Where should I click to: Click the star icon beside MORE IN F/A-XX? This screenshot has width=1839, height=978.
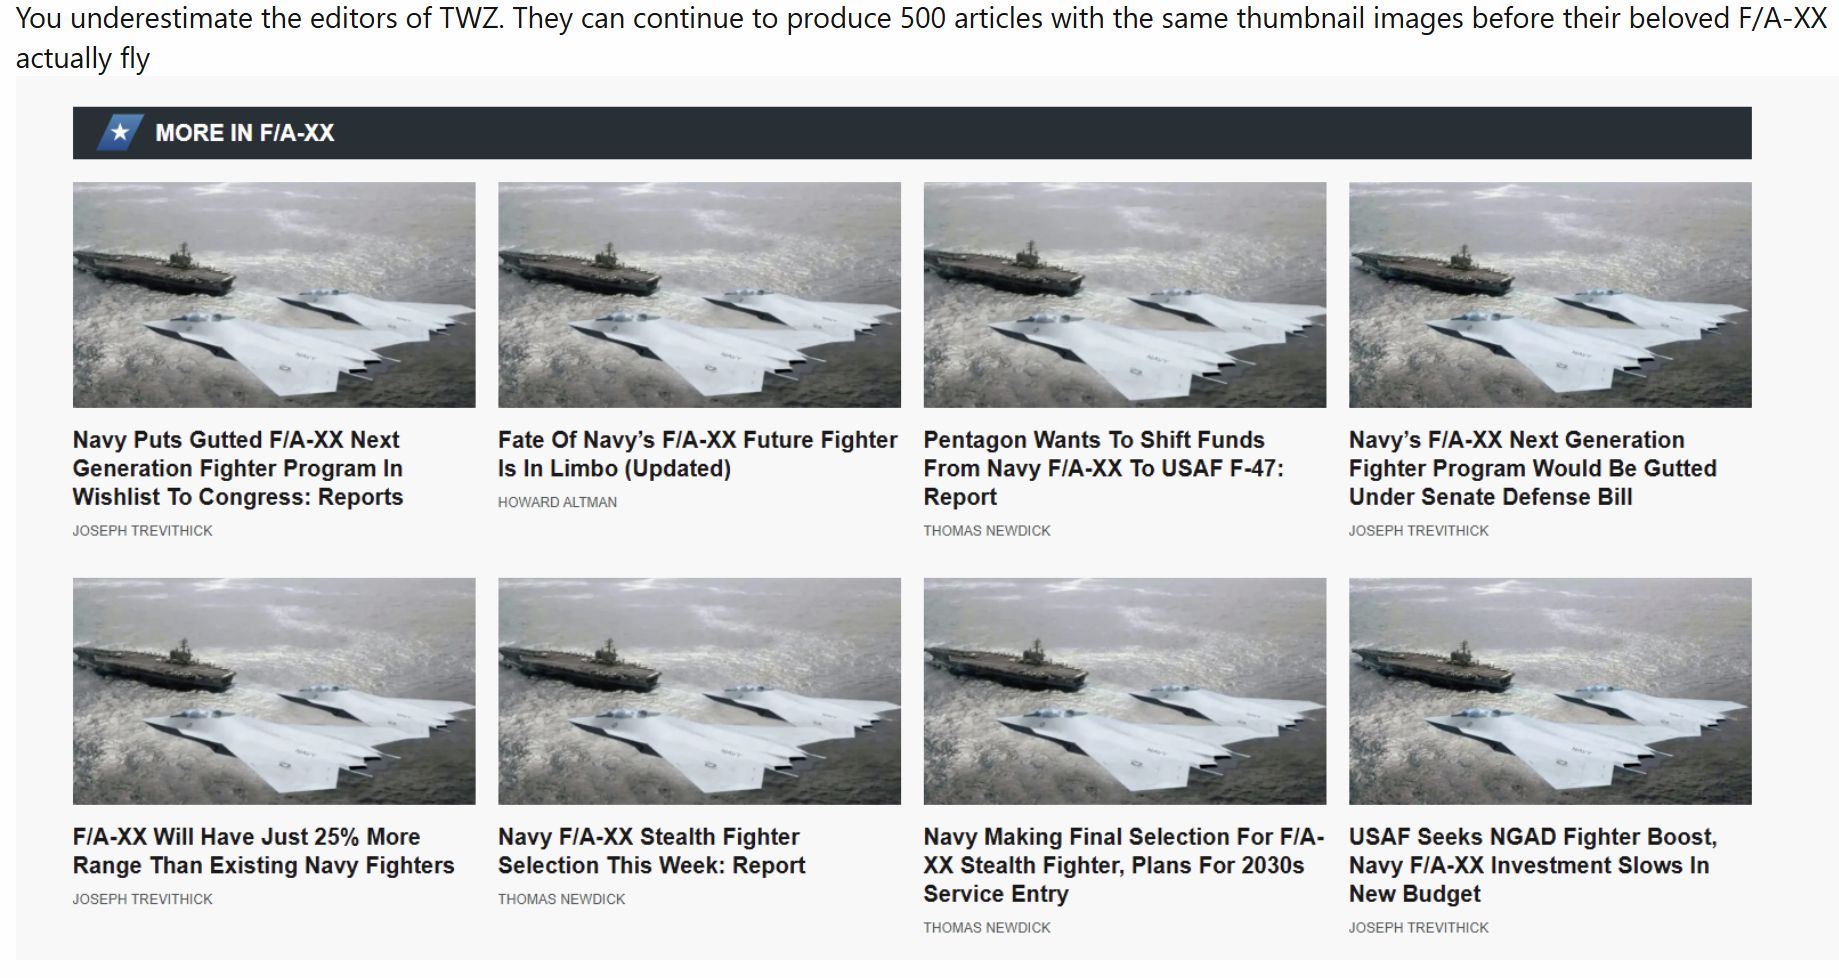click(118, 133)
